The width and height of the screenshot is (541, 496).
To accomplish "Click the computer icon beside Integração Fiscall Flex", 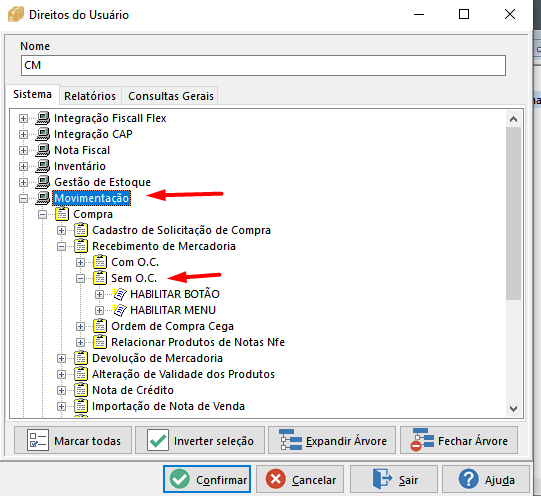I will 43,118.
